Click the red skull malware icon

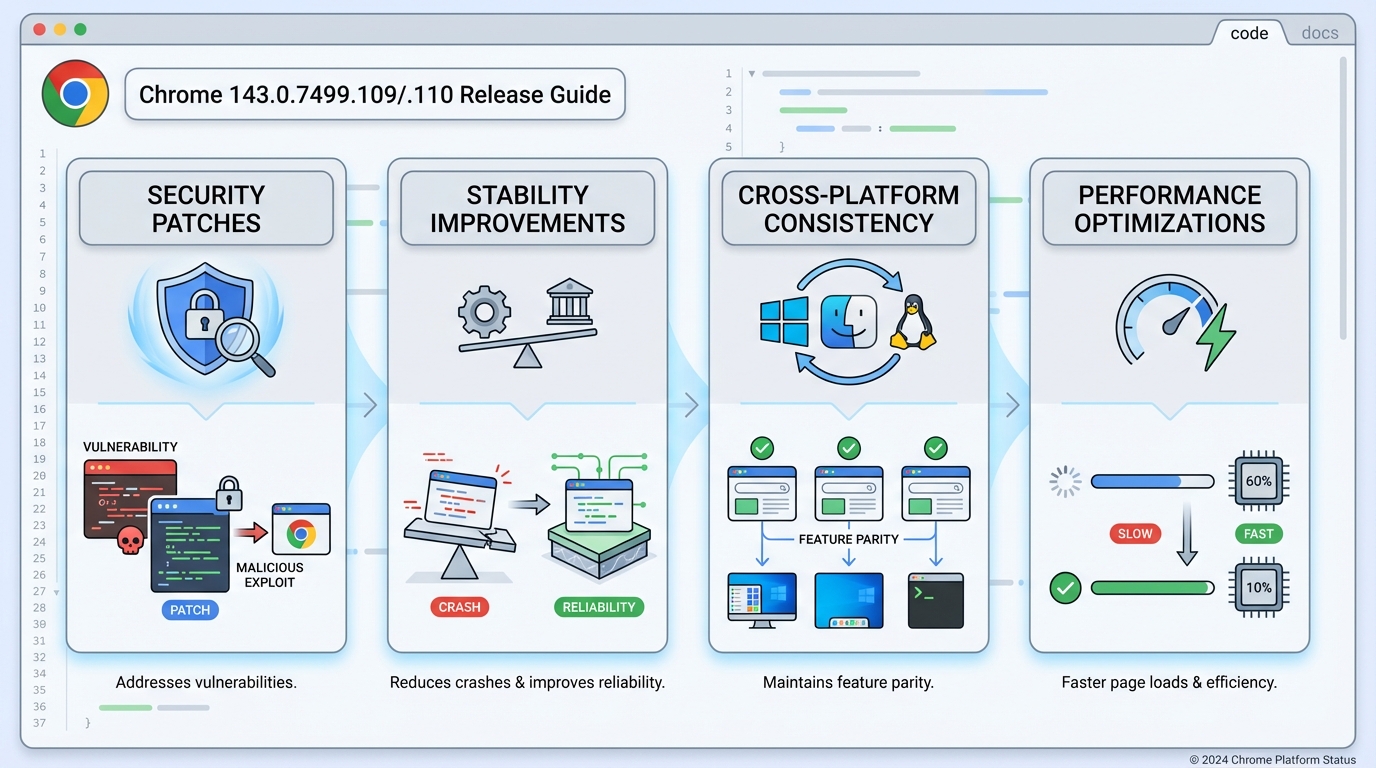tap(130, 541)
